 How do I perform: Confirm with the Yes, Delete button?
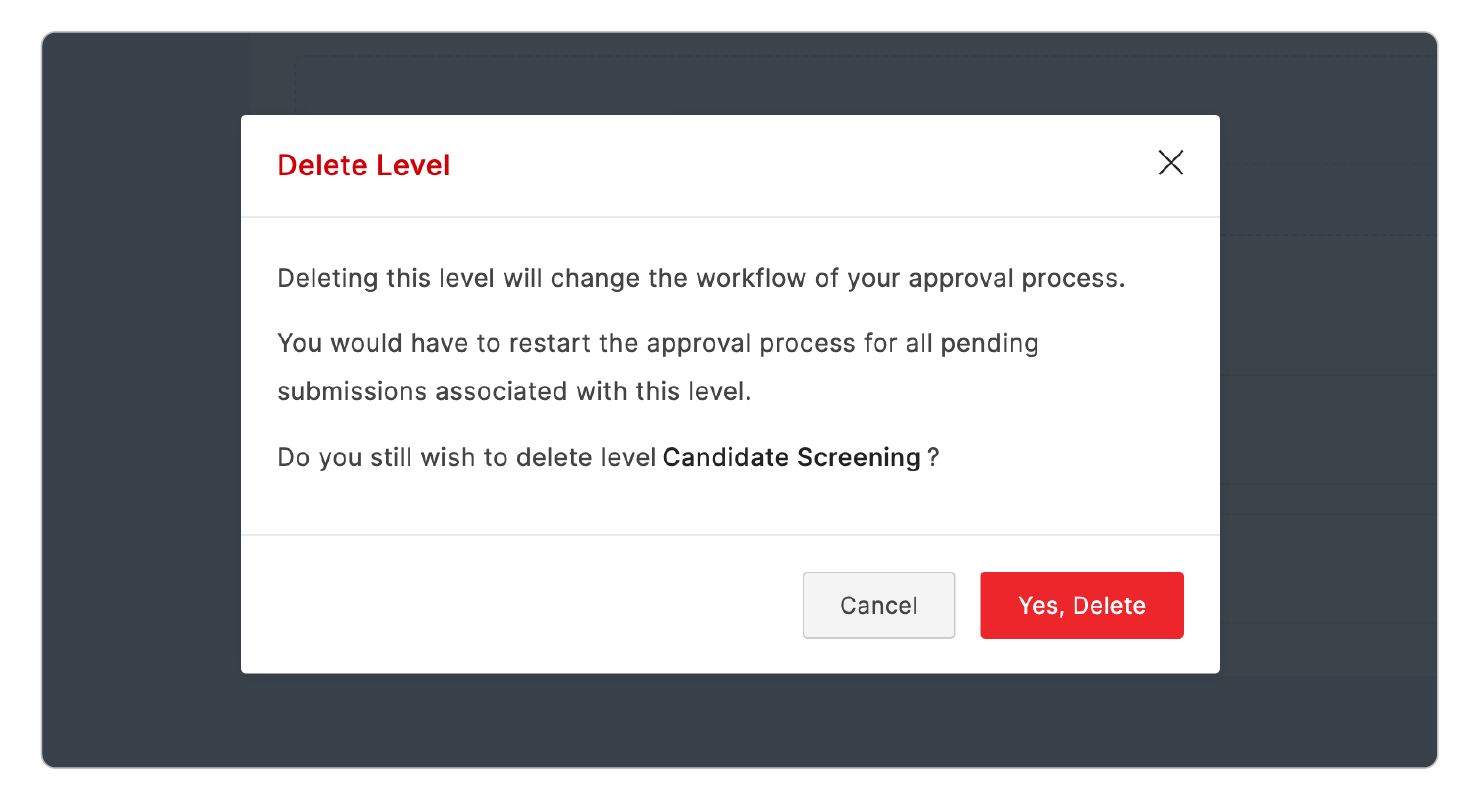click(x=1081, y=605)
